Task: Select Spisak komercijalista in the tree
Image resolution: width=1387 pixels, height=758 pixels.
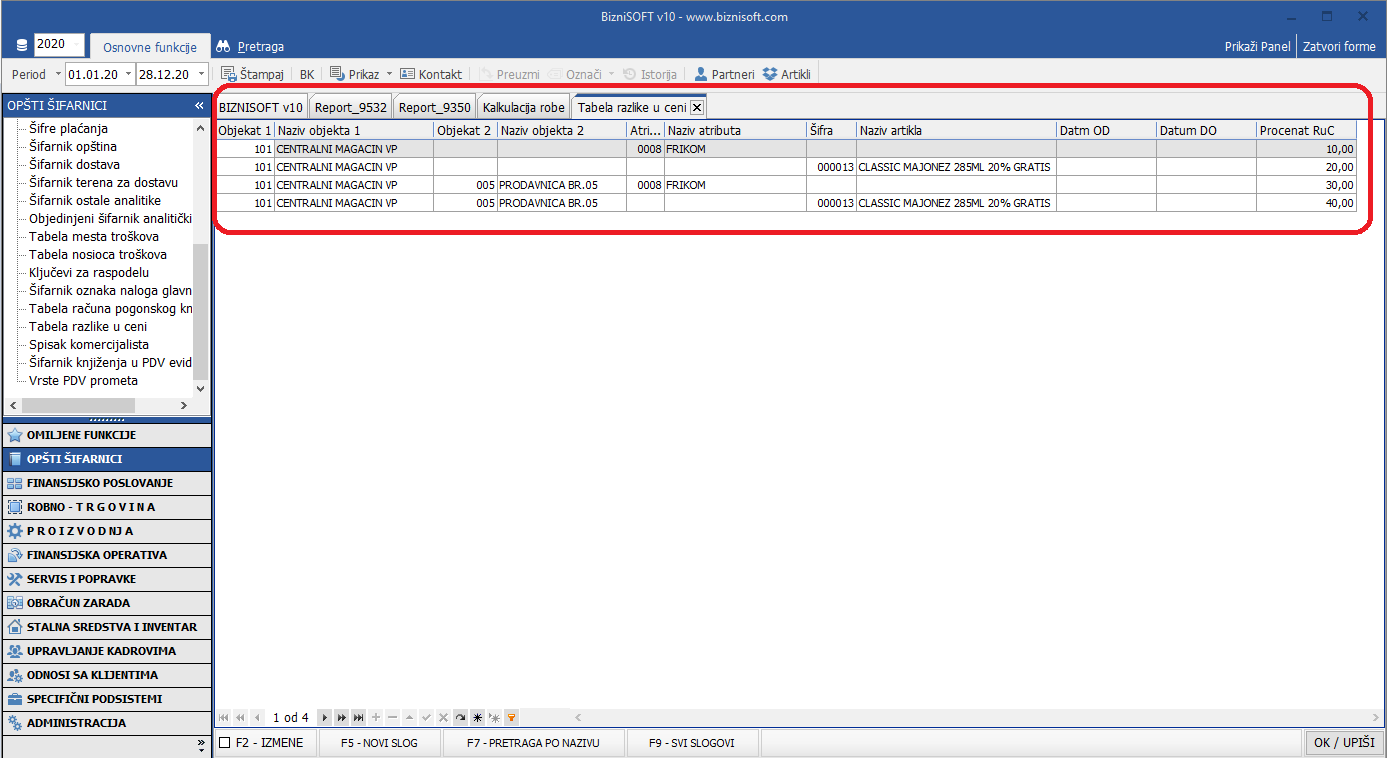Action: pos(89,345)
